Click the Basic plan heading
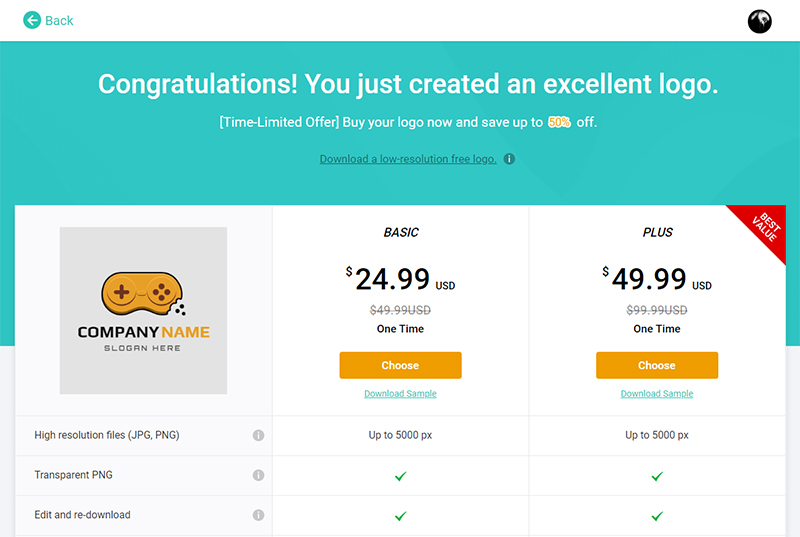 click(401, 232)
